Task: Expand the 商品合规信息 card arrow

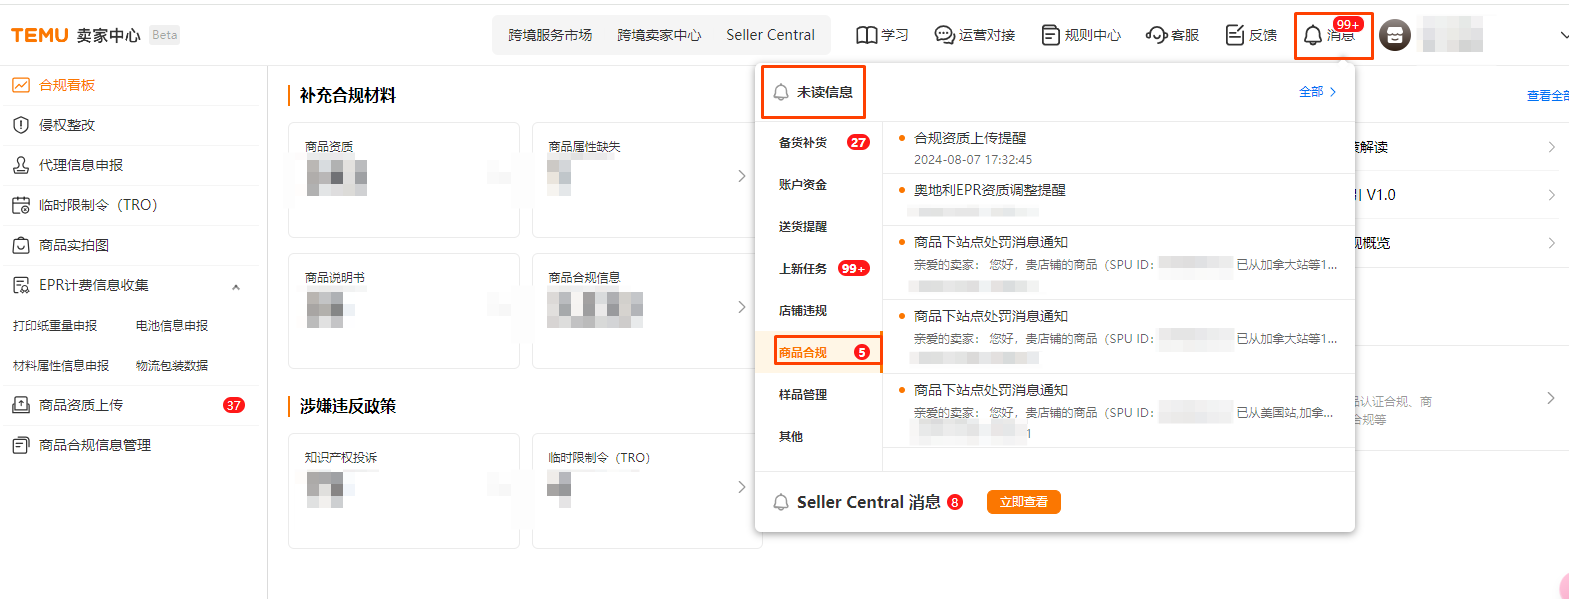Action: [x=740, y=308]
